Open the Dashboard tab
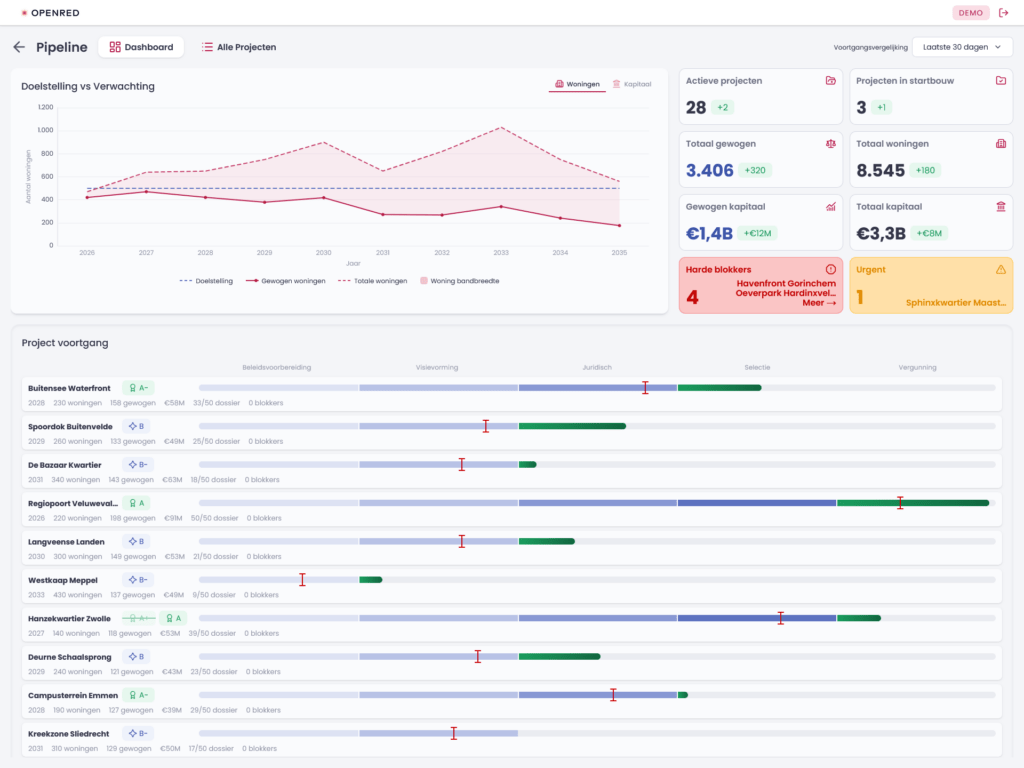Viewport: 1024px width, 768px height. coord(141,47)
